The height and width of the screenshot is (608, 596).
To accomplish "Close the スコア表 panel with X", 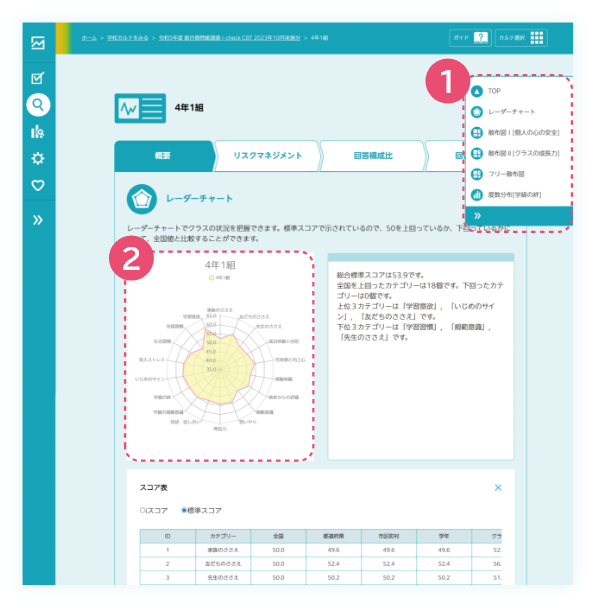I will pos(498,487).
